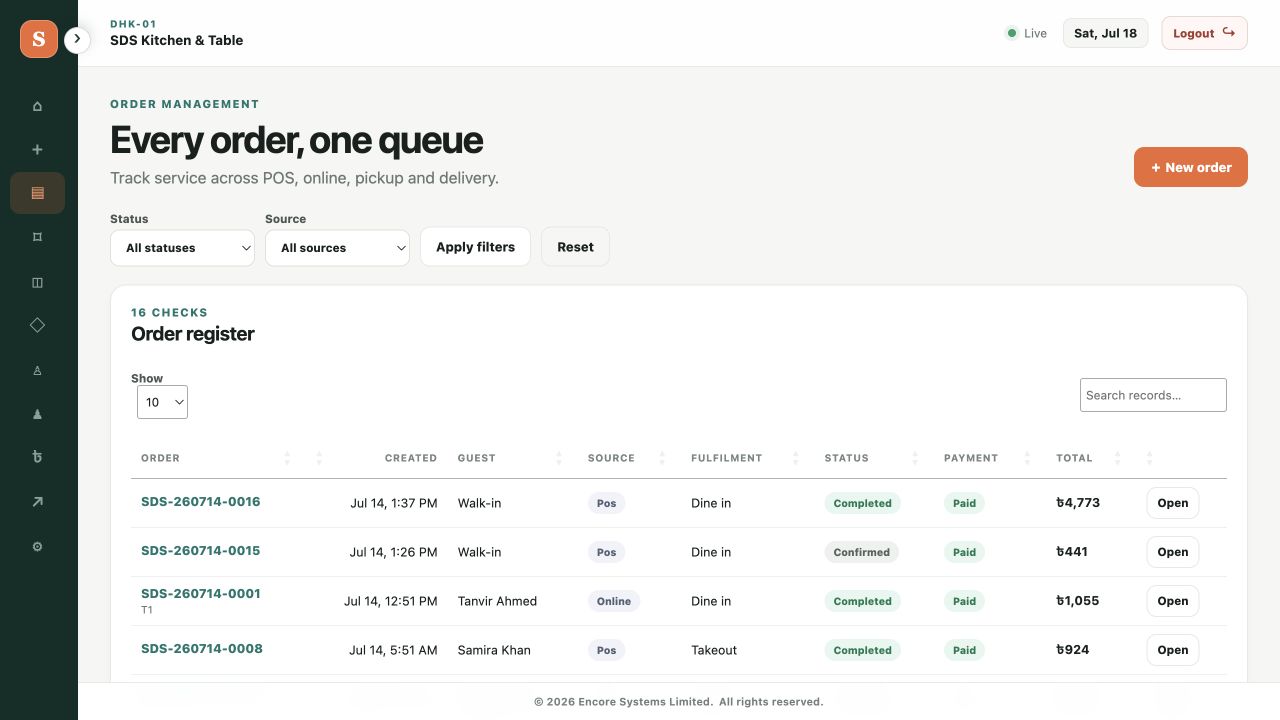
Task: Select the highlighted orders list icon in sidebar
Action: click(37, 193)
